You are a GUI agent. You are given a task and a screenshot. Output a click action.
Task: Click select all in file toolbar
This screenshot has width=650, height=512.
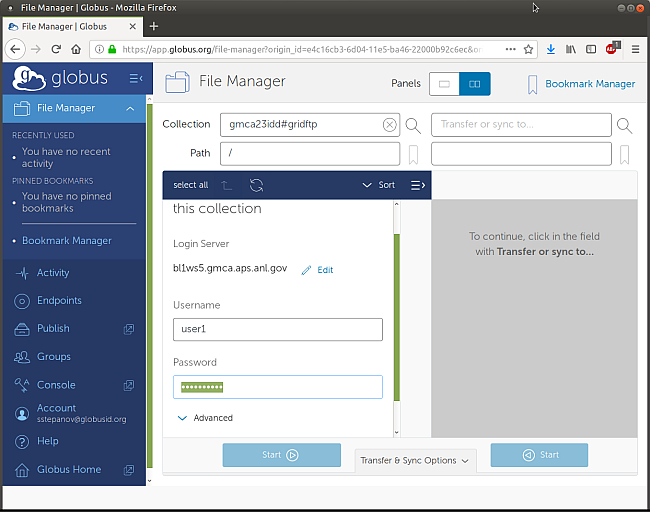191,185
